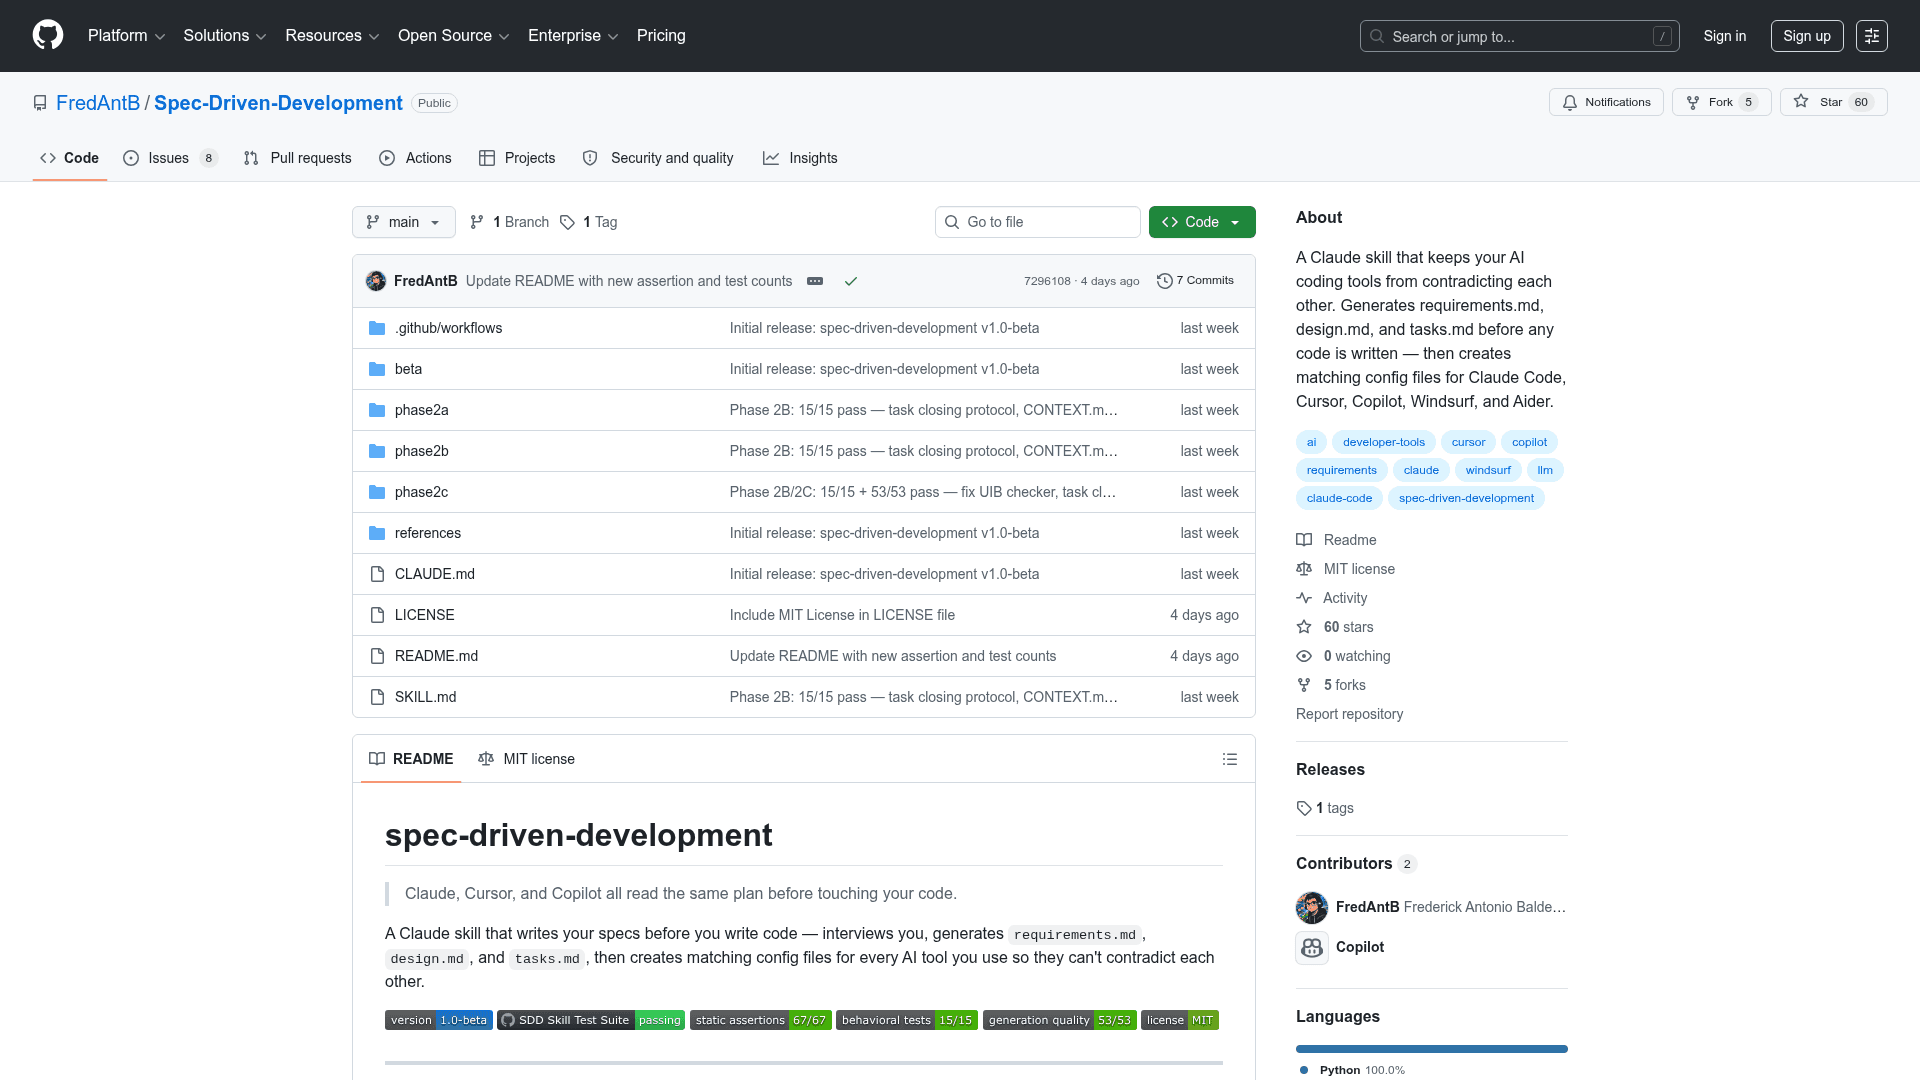Screen dimensions: 1920x1080
Task: Switch to Security and quality tab
Action: (x=658, y=158)
